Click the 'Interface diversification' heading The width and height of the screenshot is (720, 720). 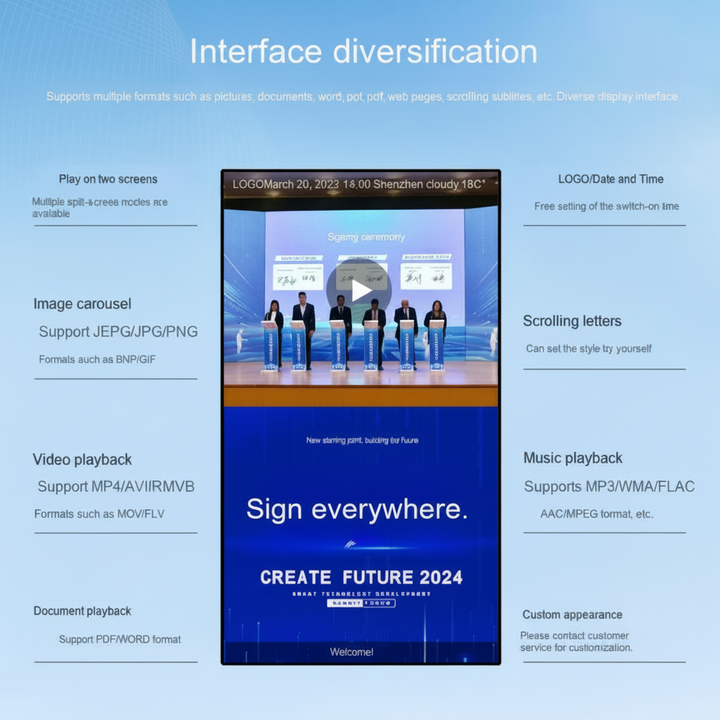tap(364, 51)
